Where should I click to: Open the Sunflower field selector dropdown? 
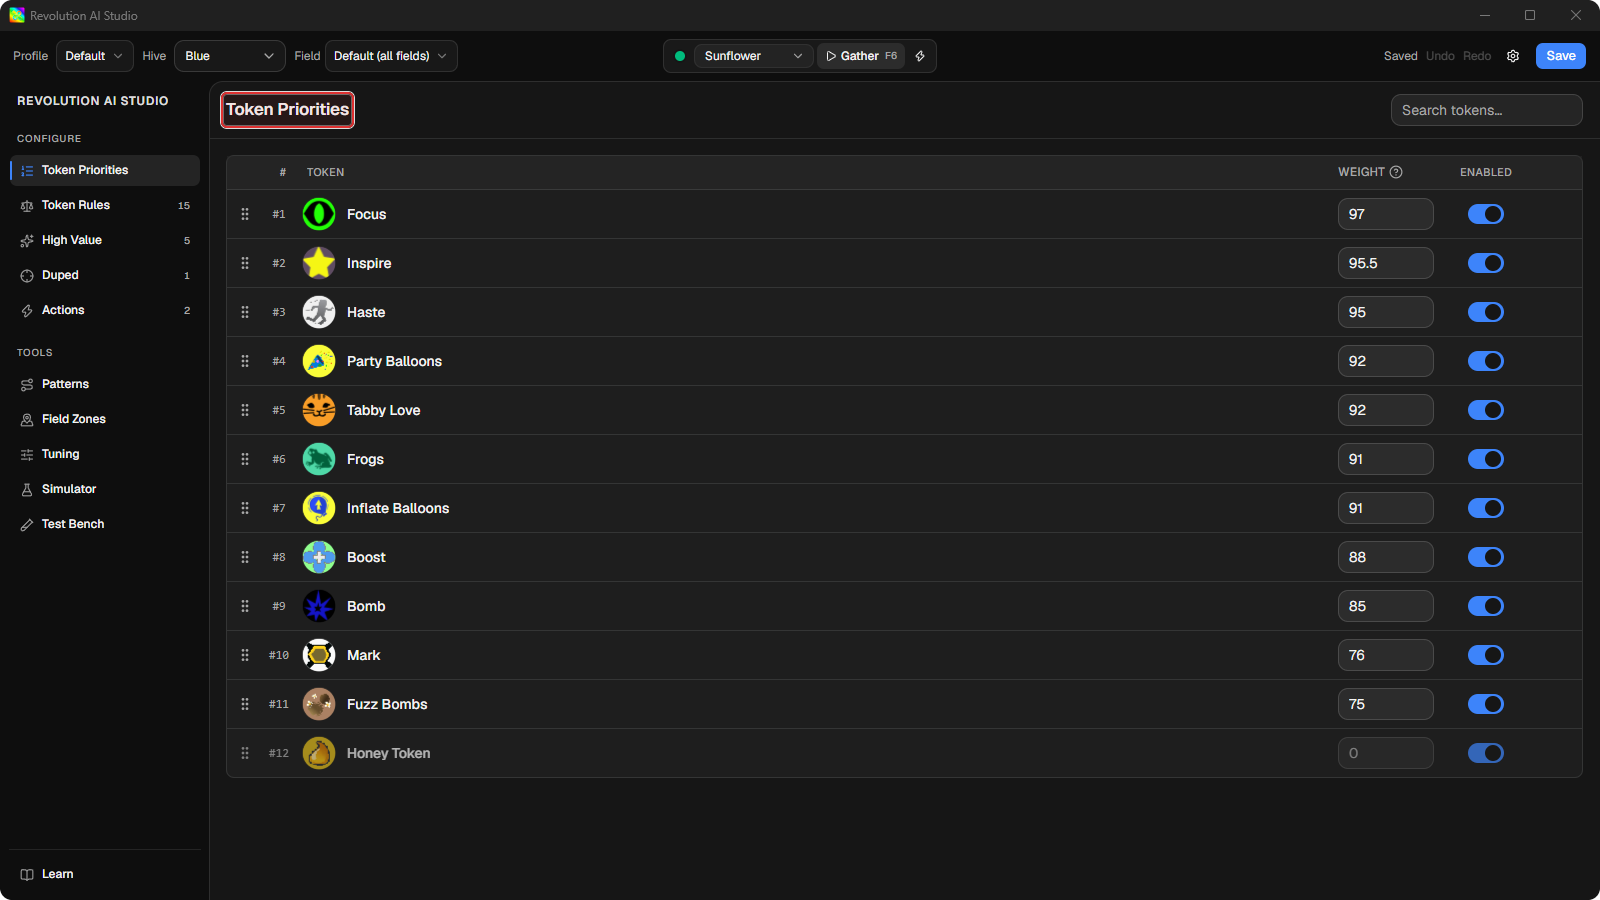pyautogui.click(x=753, y=56)
